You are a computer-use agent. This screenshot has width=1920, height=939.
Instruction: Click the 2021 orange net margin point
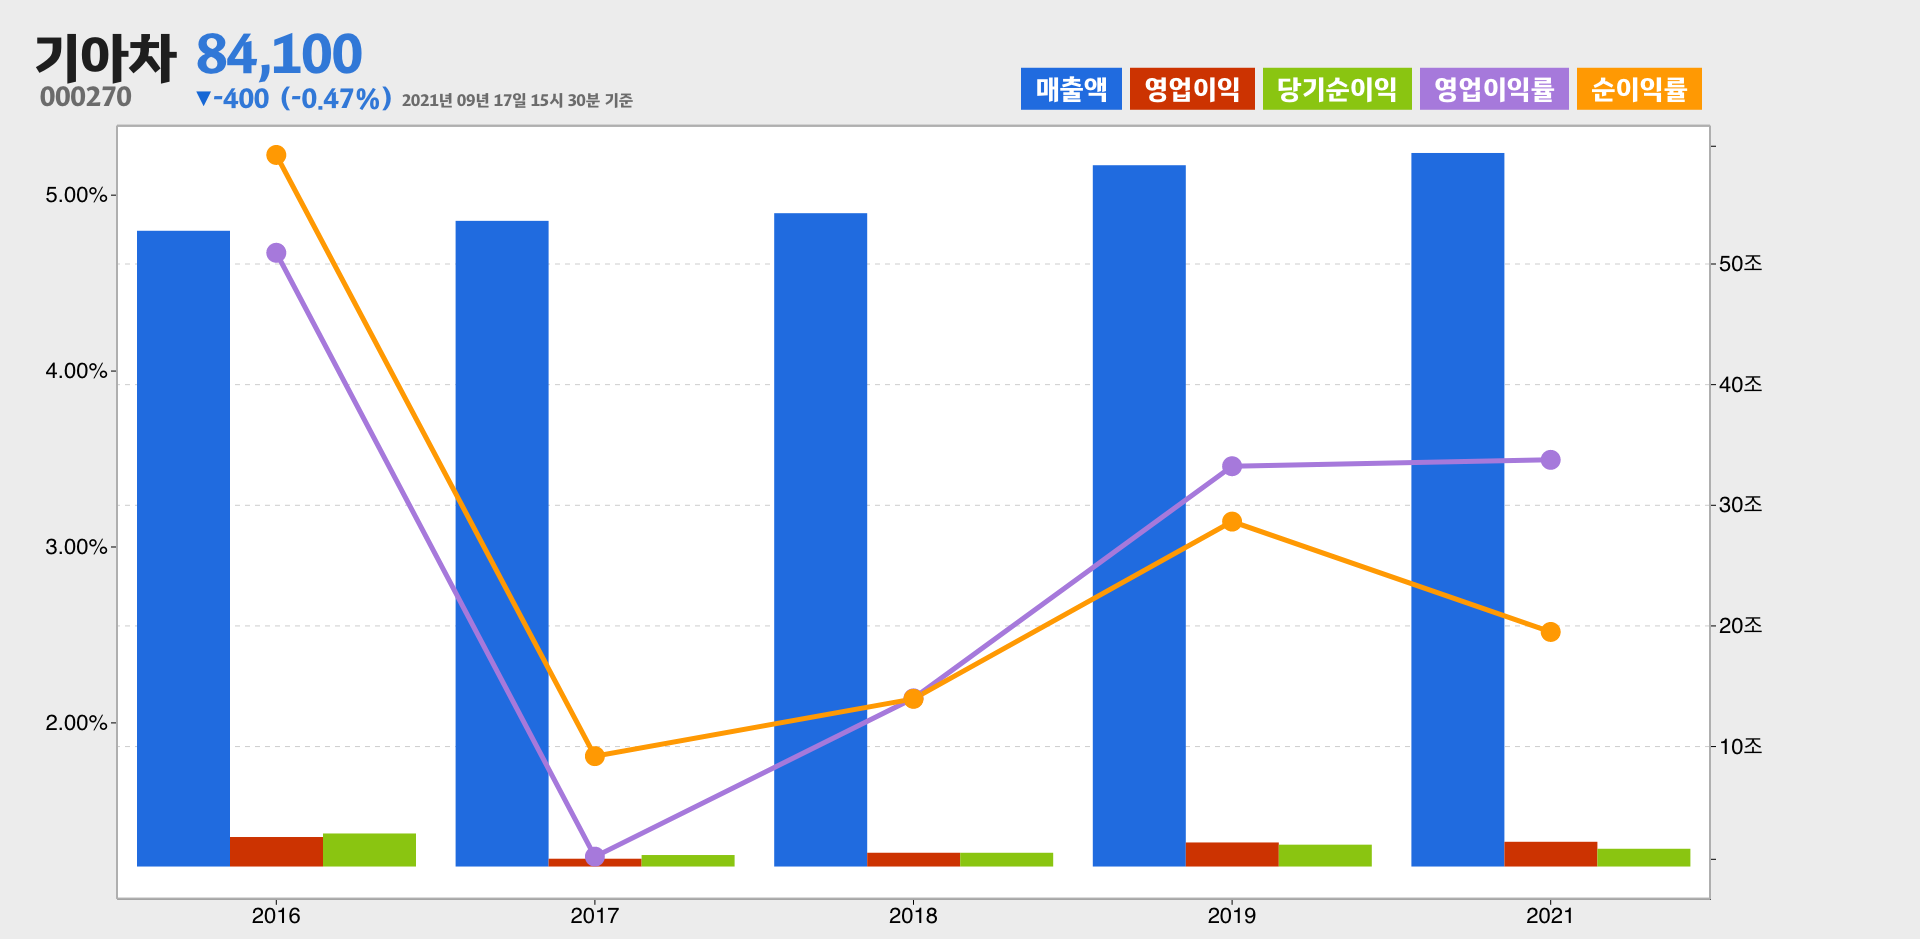pyautogui.click(x=1550, y=632)
